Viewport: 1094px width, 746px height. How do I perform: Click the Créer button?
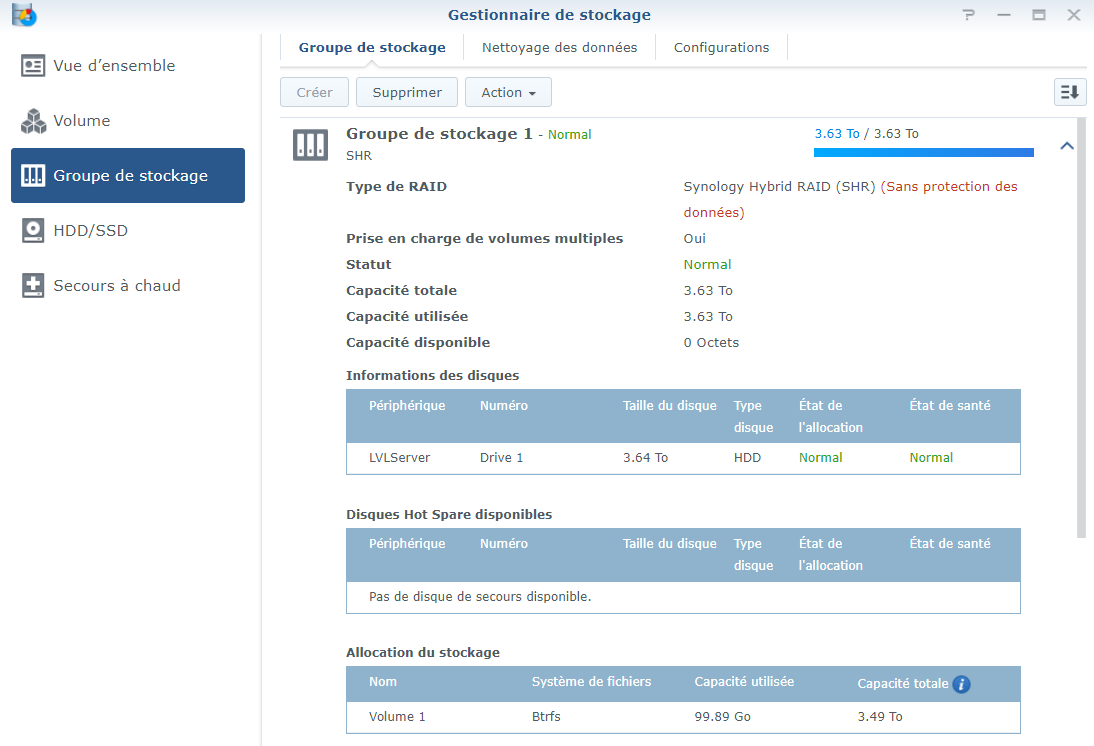[314, 92]
